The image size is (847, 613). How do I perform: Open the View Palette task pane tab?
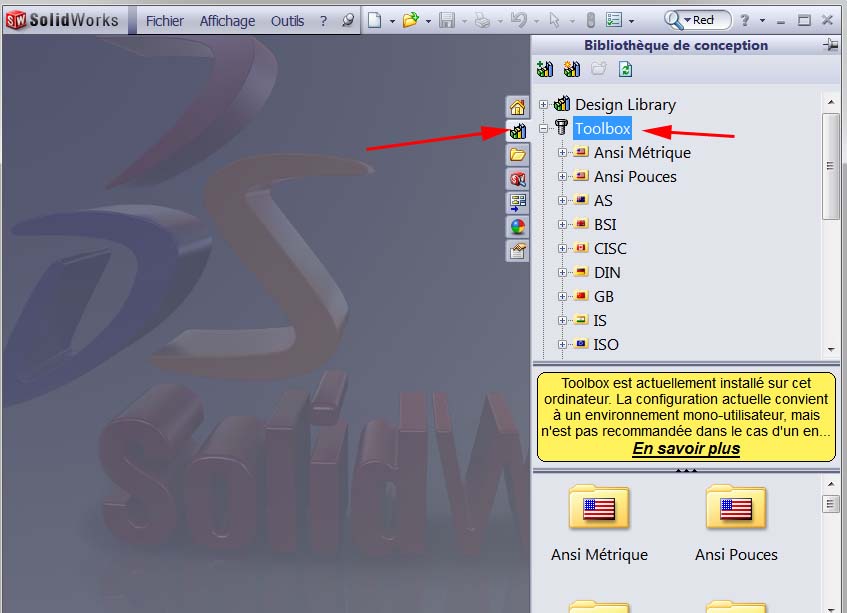[517, 203]
